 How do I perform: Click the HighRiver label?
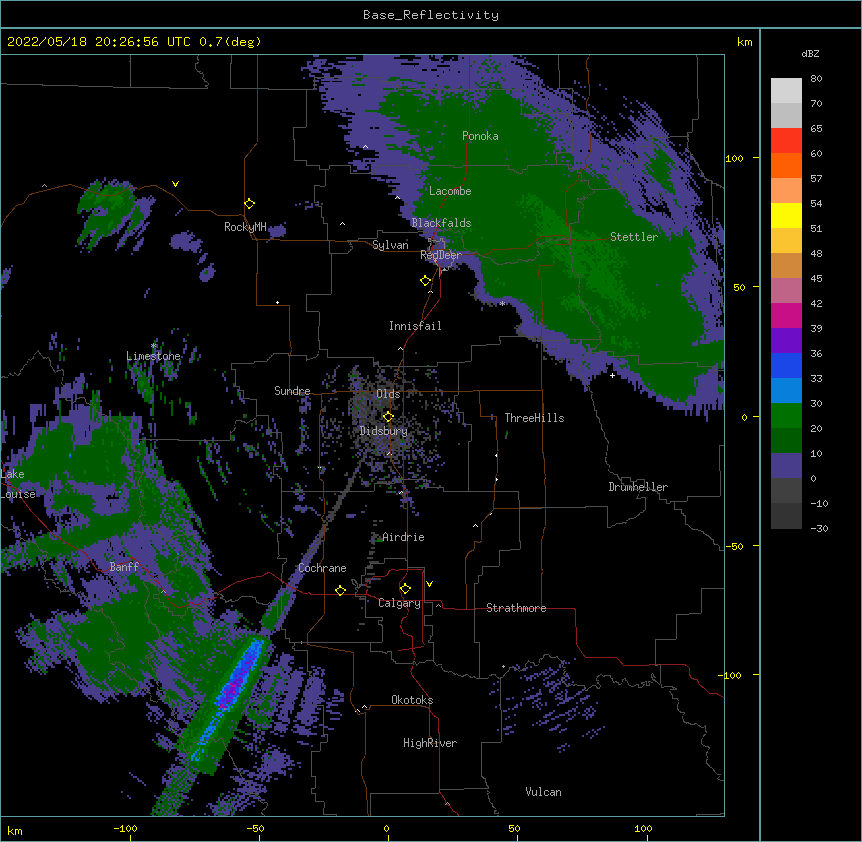(x=430, y=743)
